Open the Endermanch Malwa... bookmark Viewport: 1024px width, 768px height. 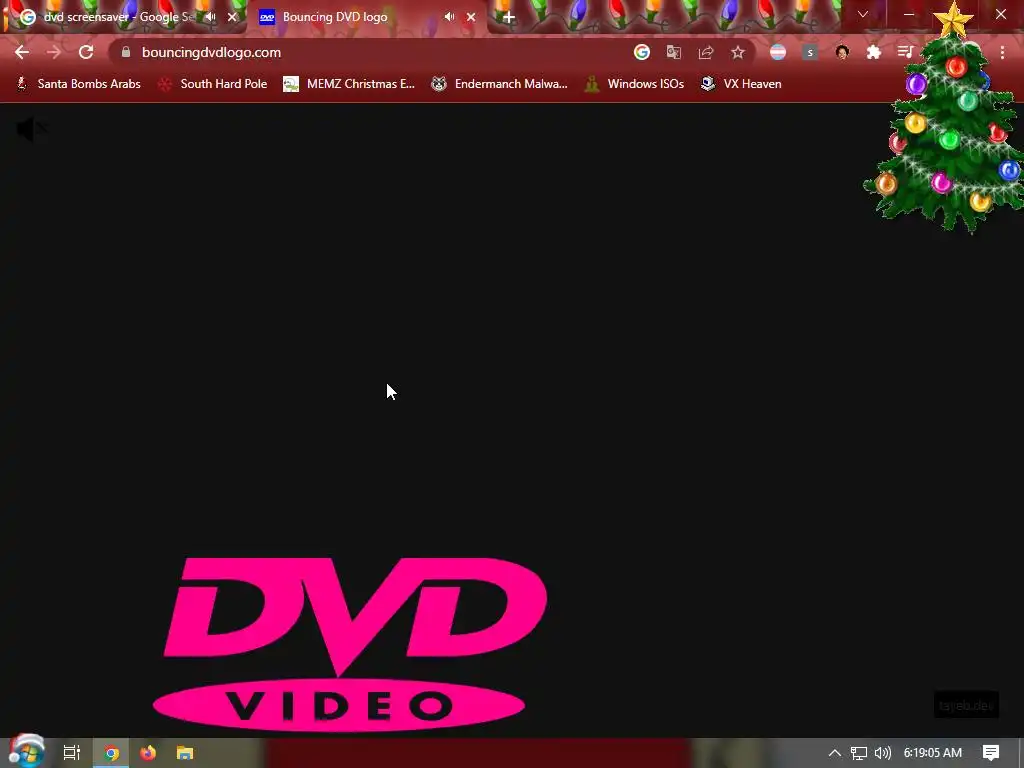click(500, 84)
